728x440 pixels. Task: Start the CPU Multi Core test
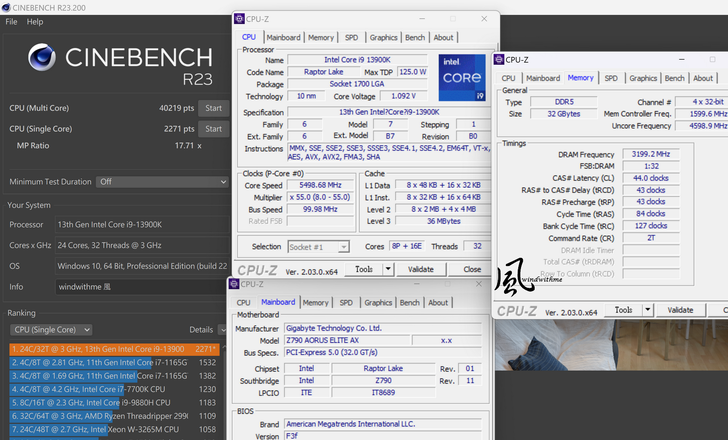[213, 108]
